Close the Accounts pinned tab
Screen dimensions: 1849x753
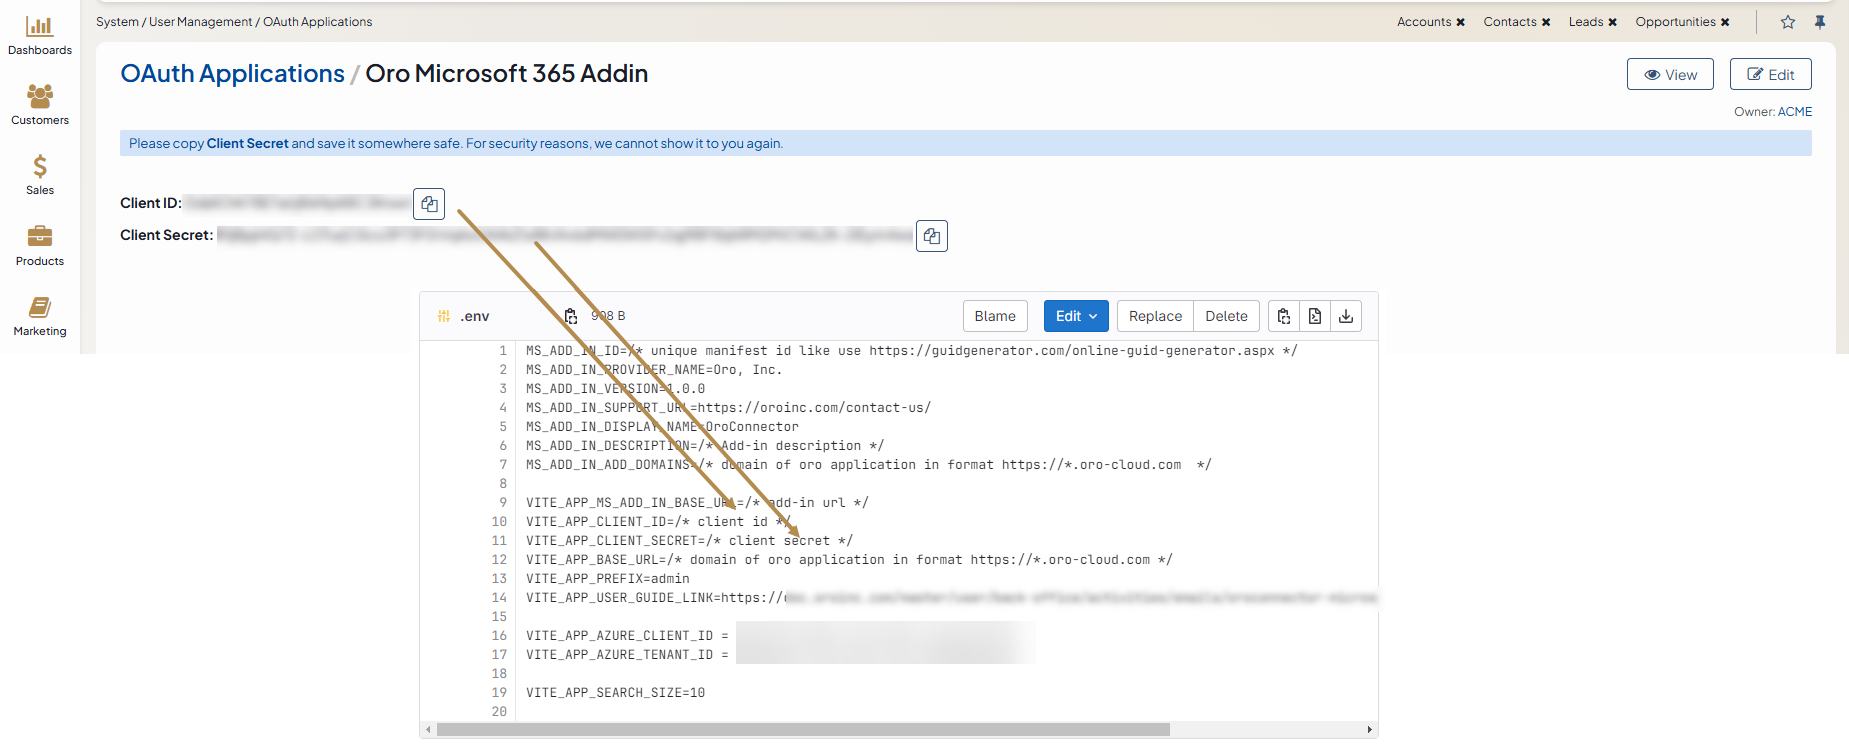(1460, 22)
